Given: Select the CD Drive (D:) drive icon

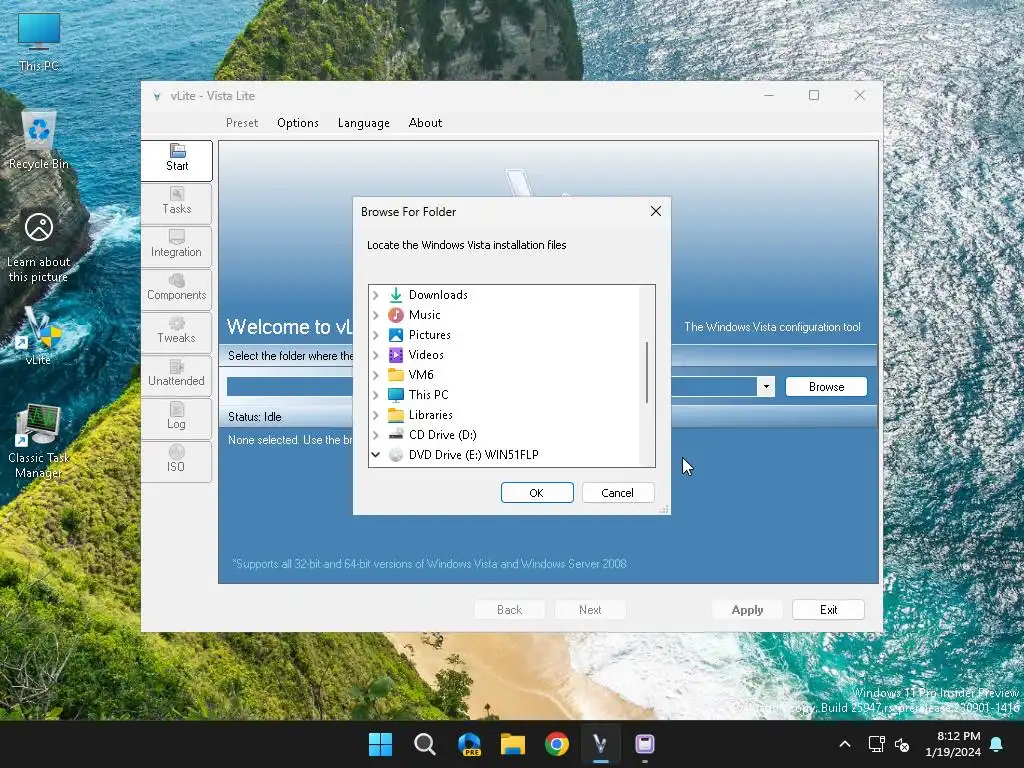Looking at the screenshot, I should coord(396,435).
